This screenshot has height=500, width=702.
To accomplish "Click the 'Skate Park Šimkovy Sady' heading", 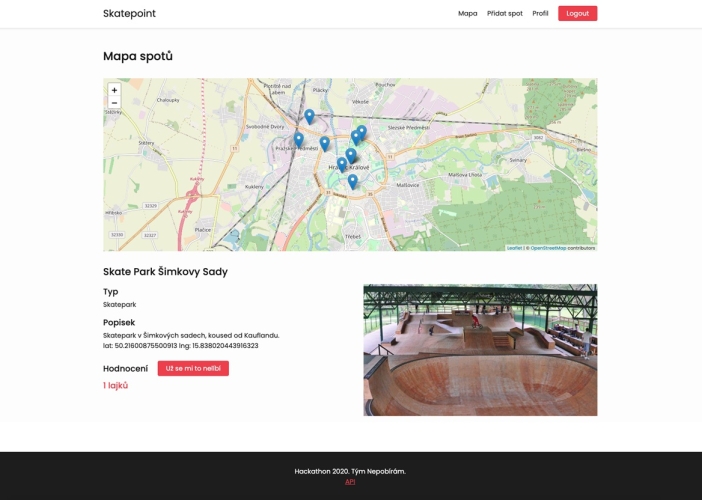I will coord(165,271).
